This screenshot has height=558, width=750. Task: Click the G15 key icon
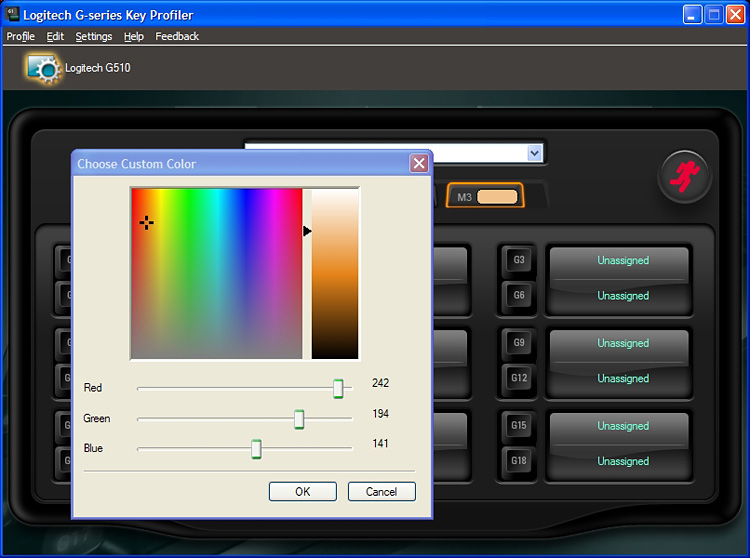pos(519,426)
